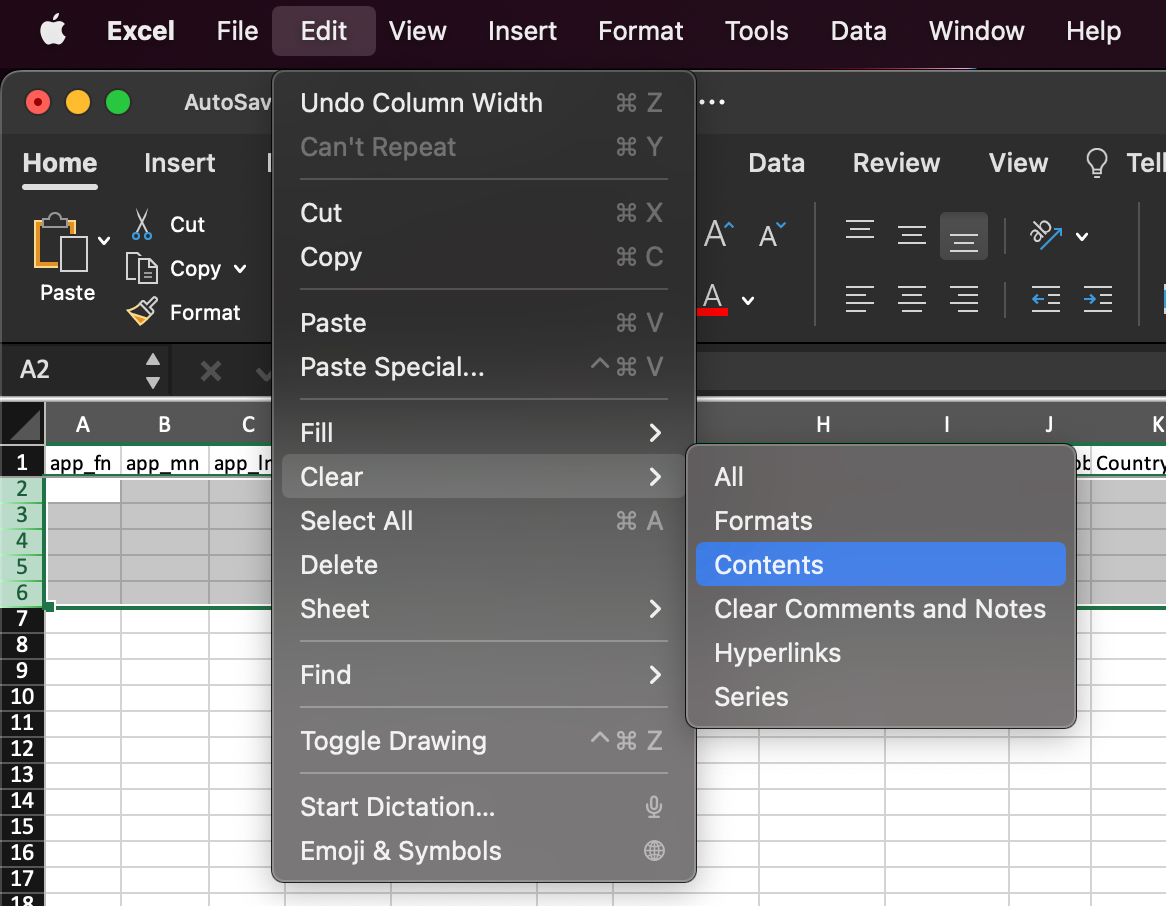Screen dimensions: 1166x906
Task: Select column H header
Action: [x=822, y=425]
